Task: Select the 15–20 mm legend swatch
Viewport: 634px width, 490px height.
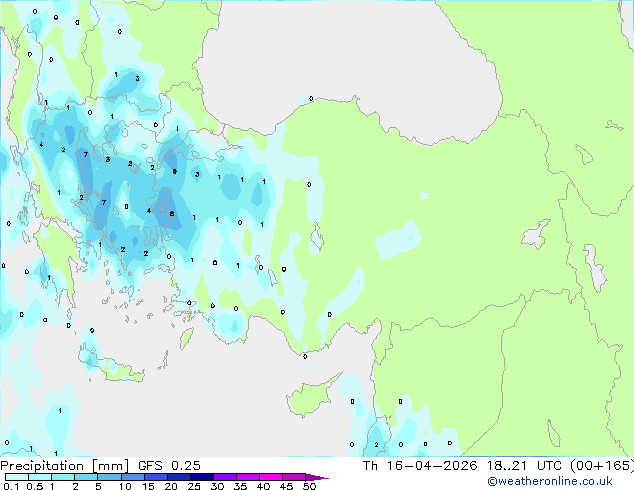Action: pyautogui.click(x=155, y=477)
